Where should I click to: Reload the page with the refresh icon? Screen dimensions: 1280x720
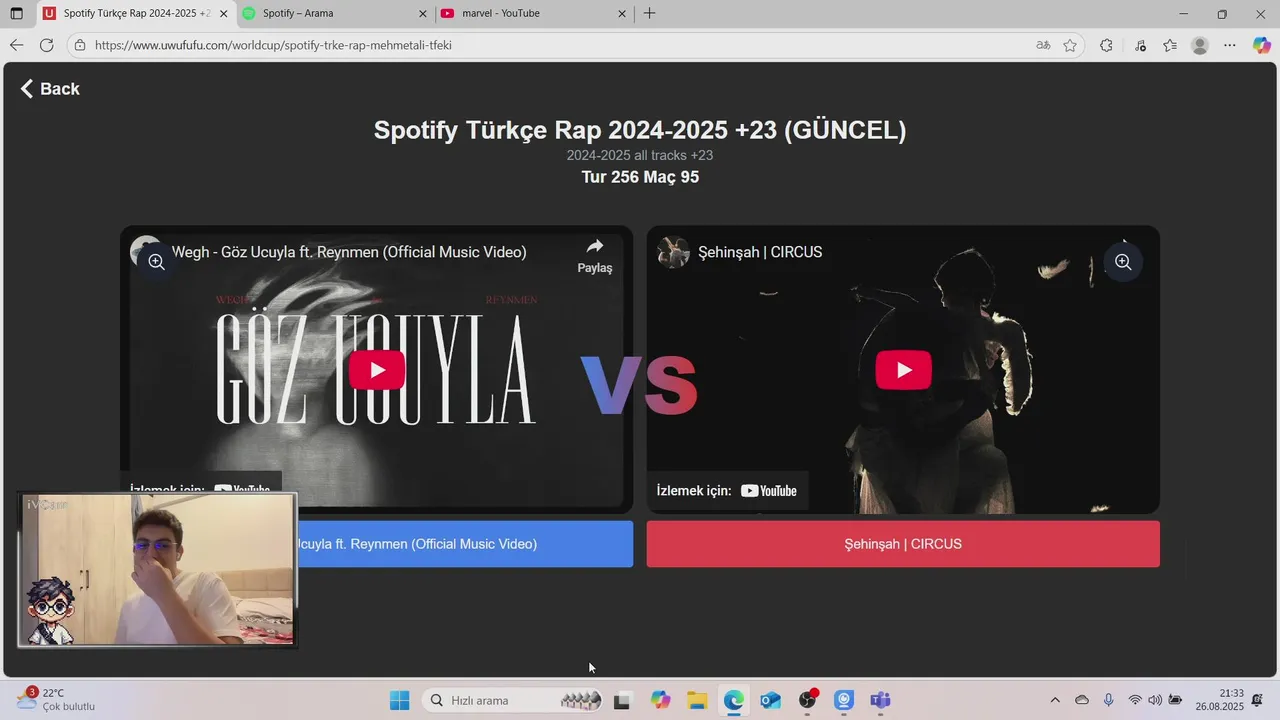pyautogui.click(x=46, y=45)
